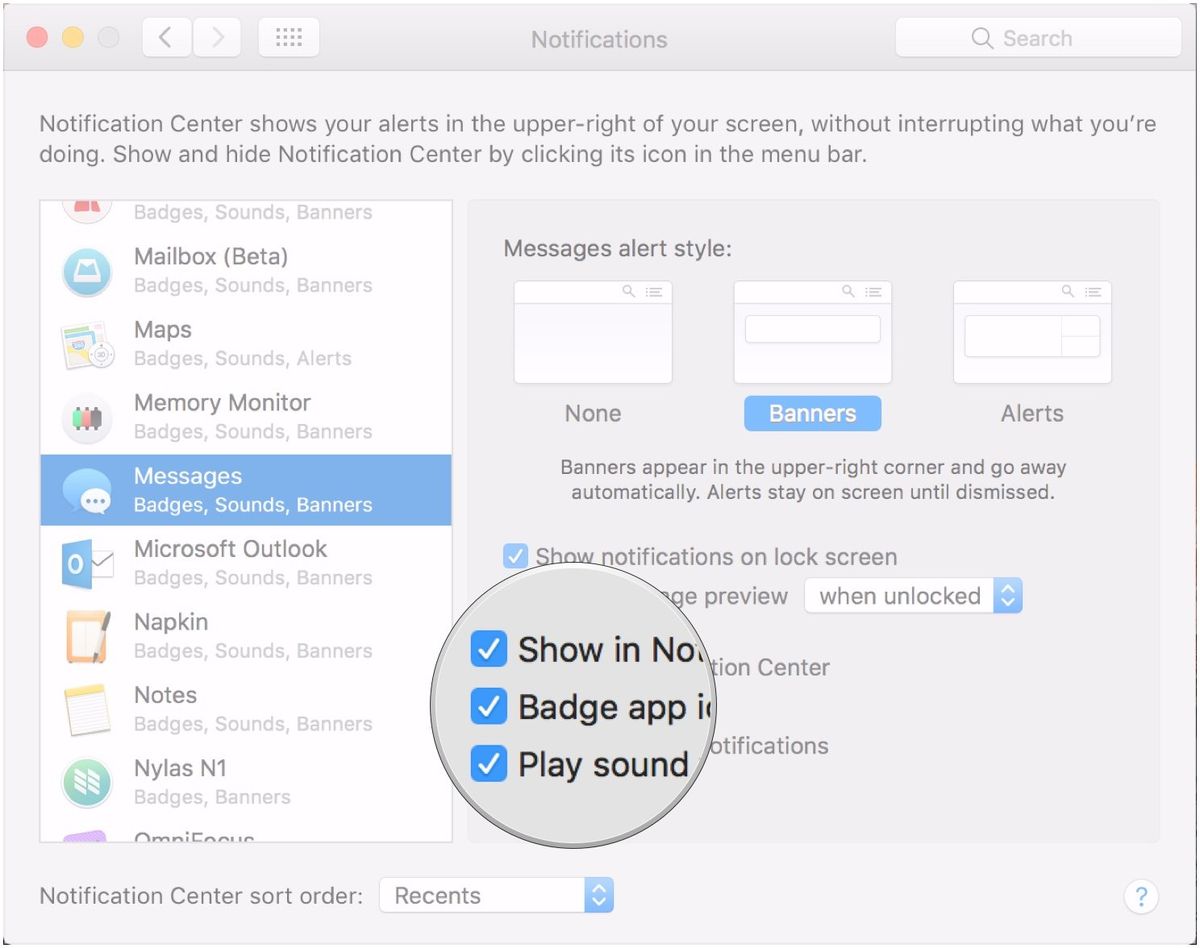
Task: Click the Memory Monitor app icon
Action: [87, 416]
